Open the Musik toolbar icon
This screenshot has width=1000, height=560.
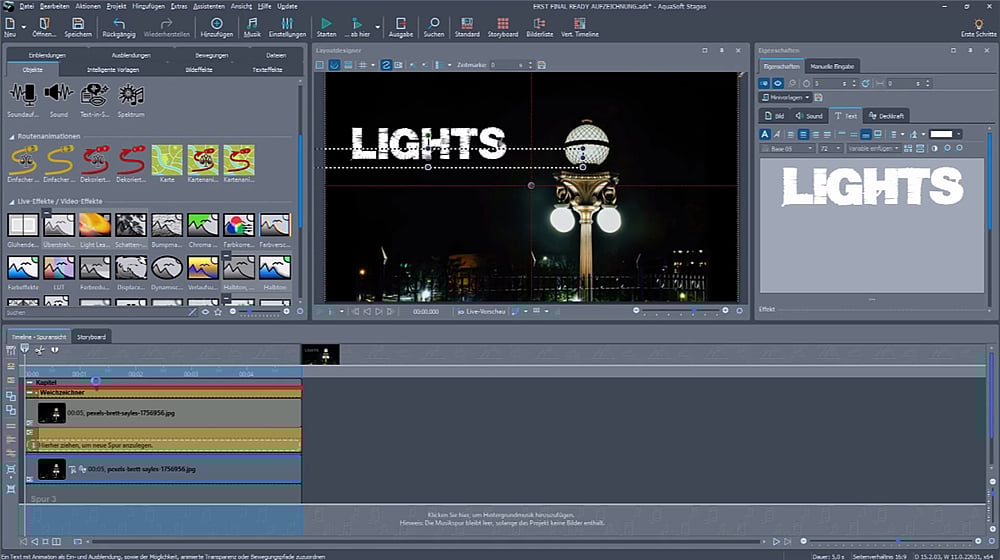[252, 23]
